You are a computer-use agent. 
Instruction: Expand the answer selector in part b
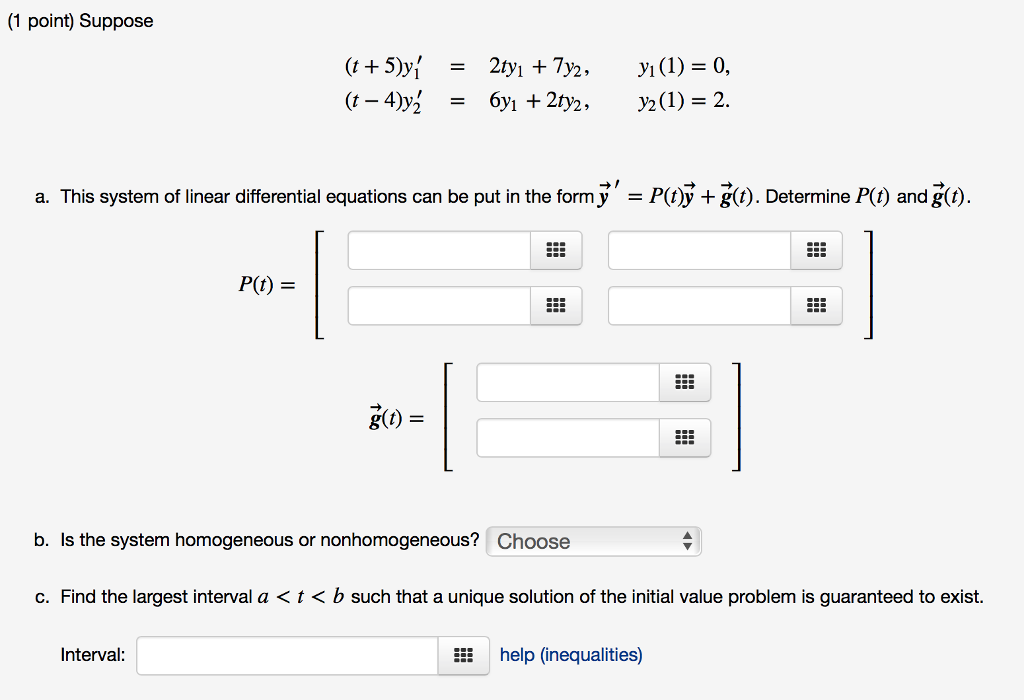pyautogui.click(x=688, y=541)
